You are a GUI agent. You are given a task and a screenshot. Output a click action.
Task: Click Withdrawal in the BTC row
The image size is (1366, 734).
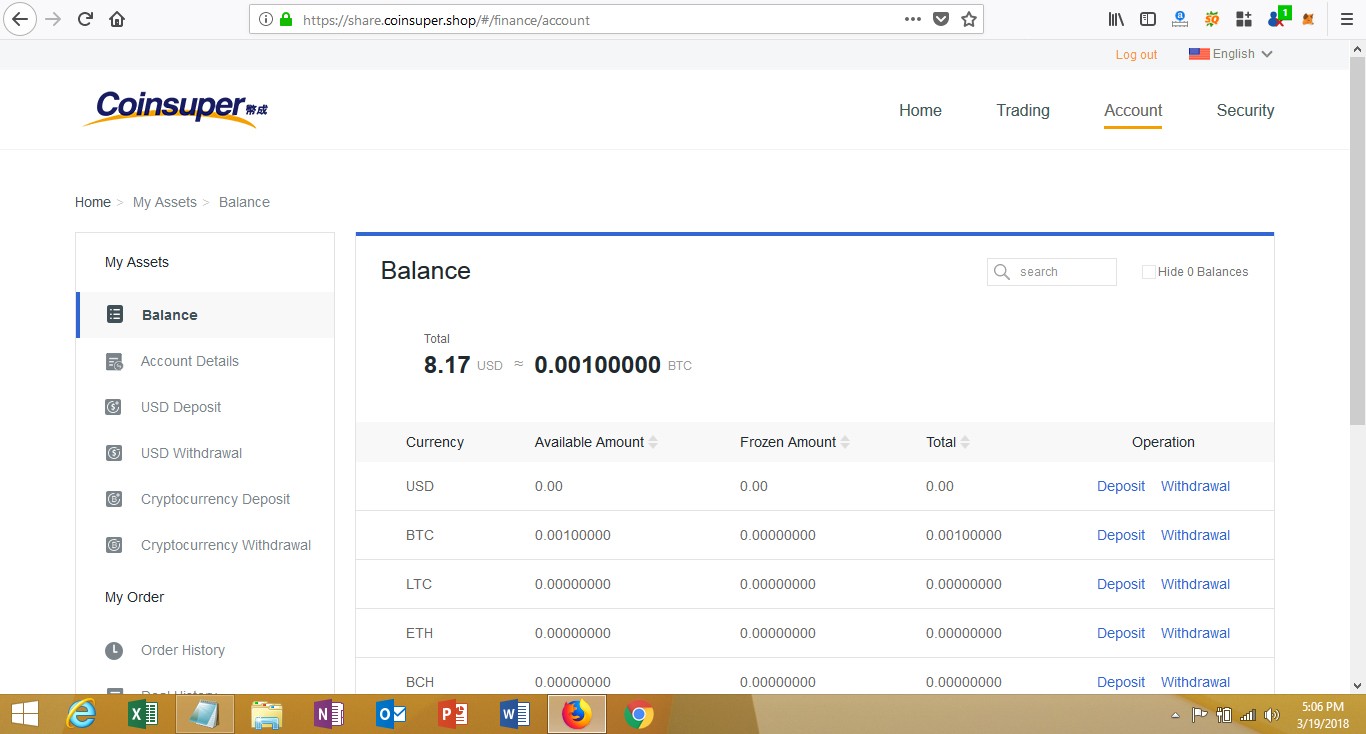1195,535
